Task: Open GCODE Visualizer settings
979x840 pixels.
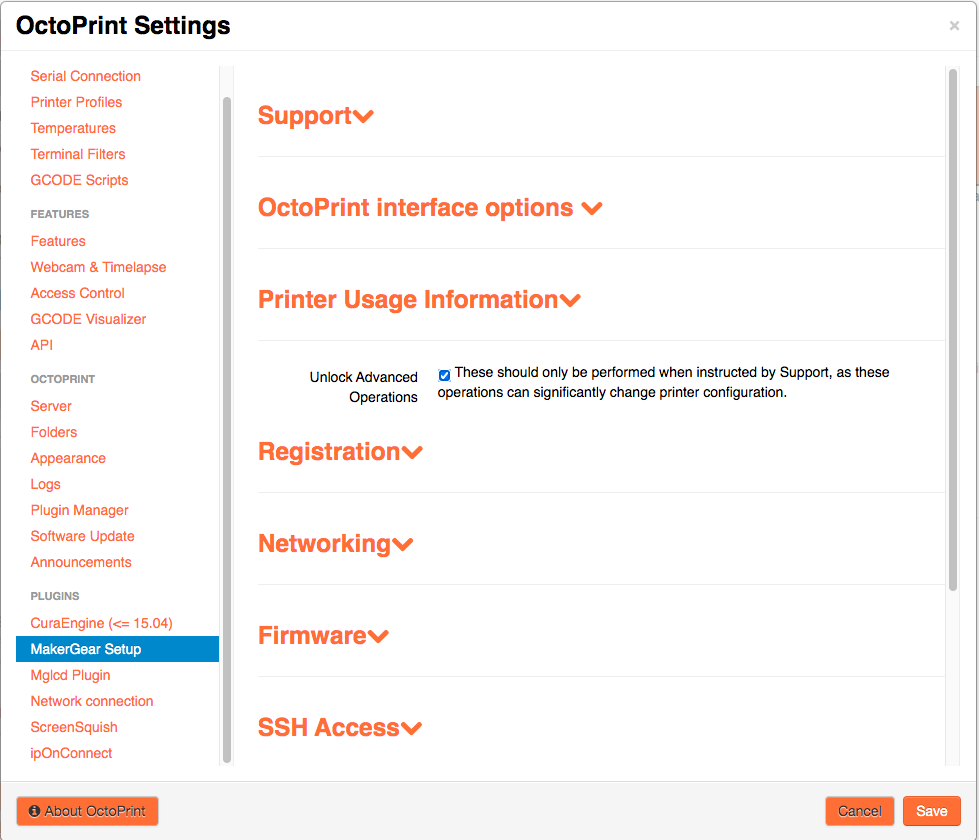Action: (89, 319)
